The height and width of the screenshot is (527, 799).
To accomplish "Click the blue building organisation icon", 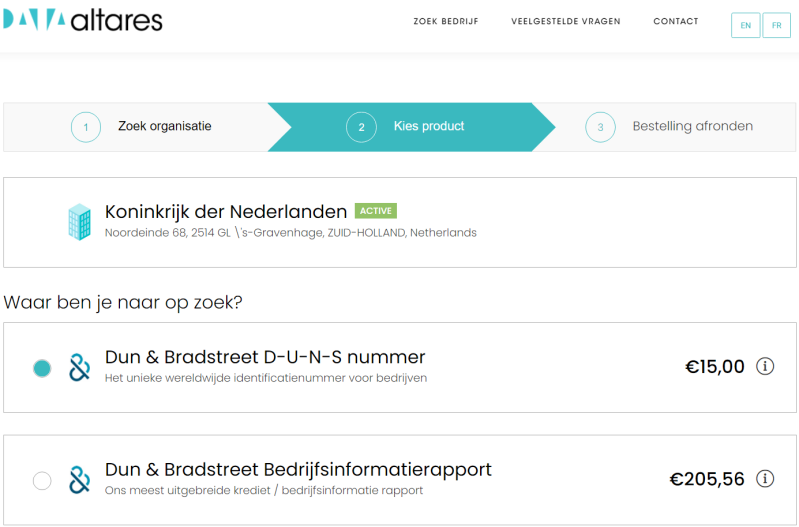I will pyautogui.click(x=79, y=221).
